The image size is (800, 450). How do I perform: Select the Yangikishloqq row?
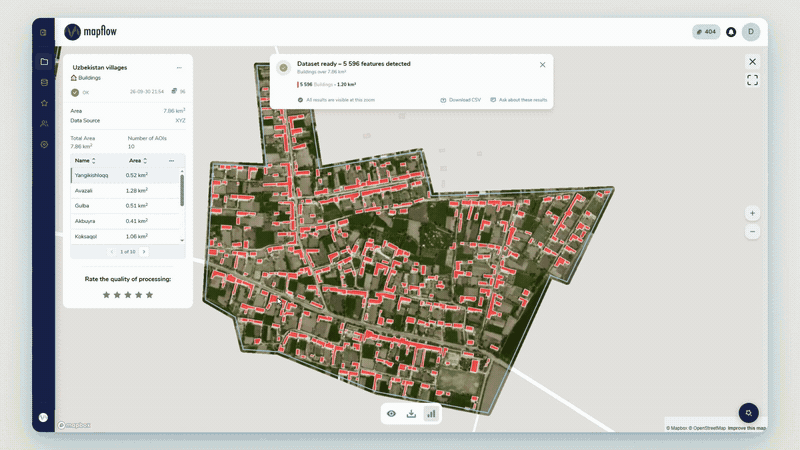click(x=126, y=176)
